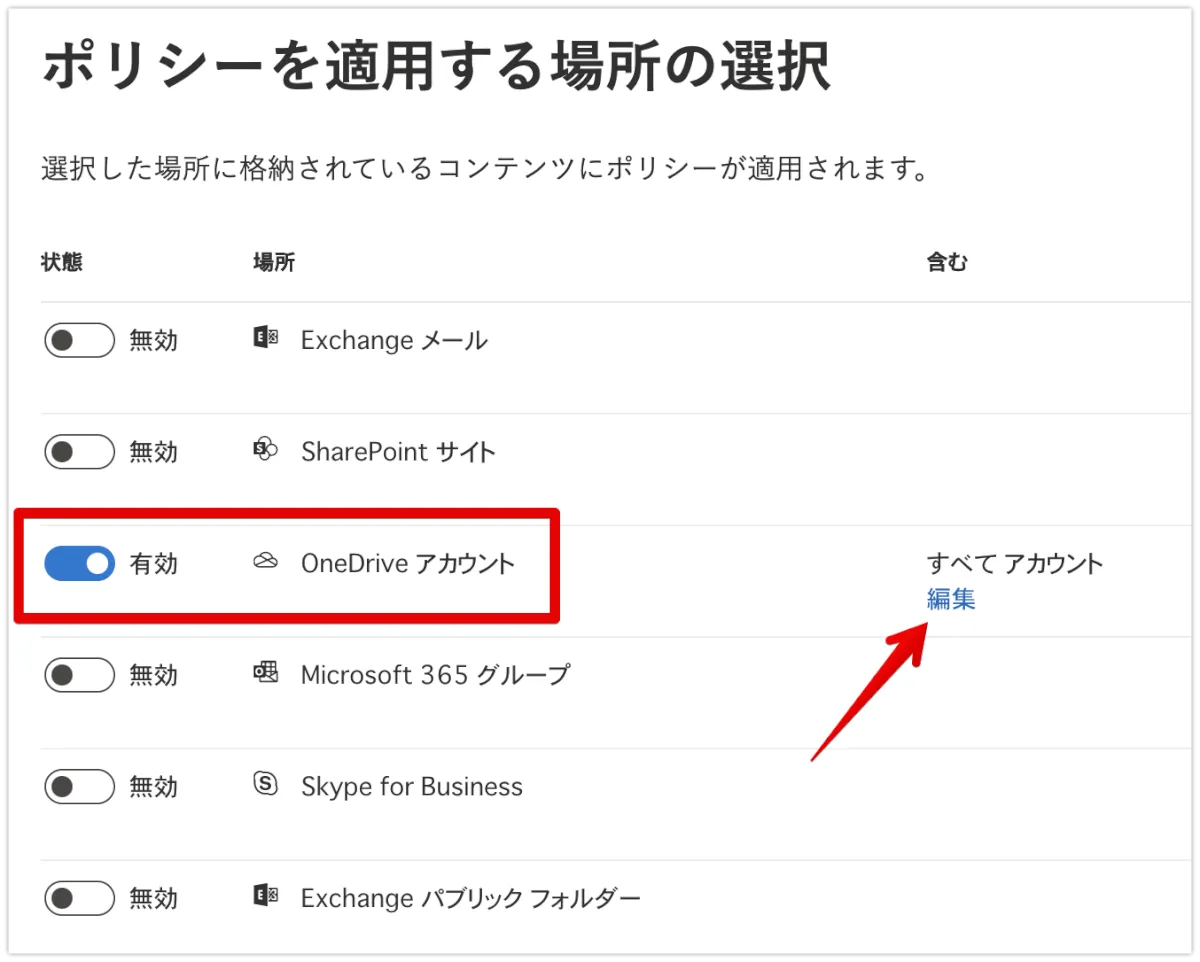Click the 無効 status text beside Exchange メール

click(x=154, y=341)
